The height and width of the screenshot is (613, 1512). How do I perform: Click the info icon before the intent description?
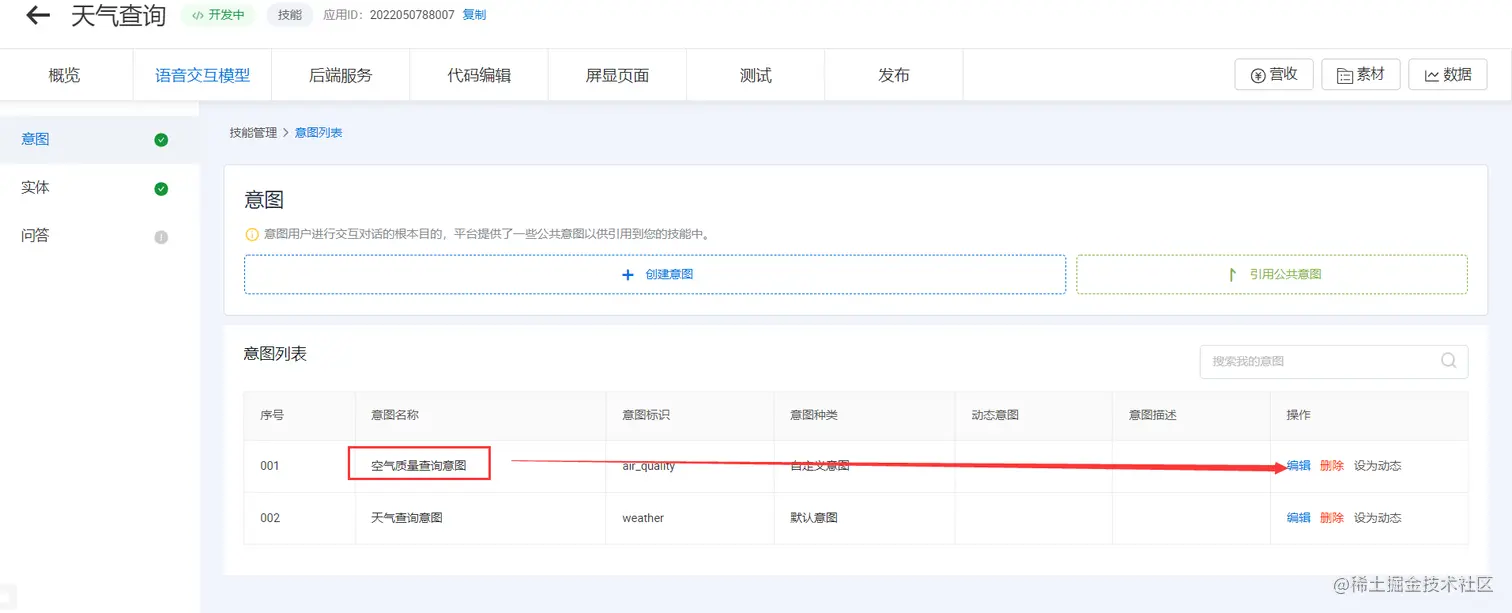[251, 234]
